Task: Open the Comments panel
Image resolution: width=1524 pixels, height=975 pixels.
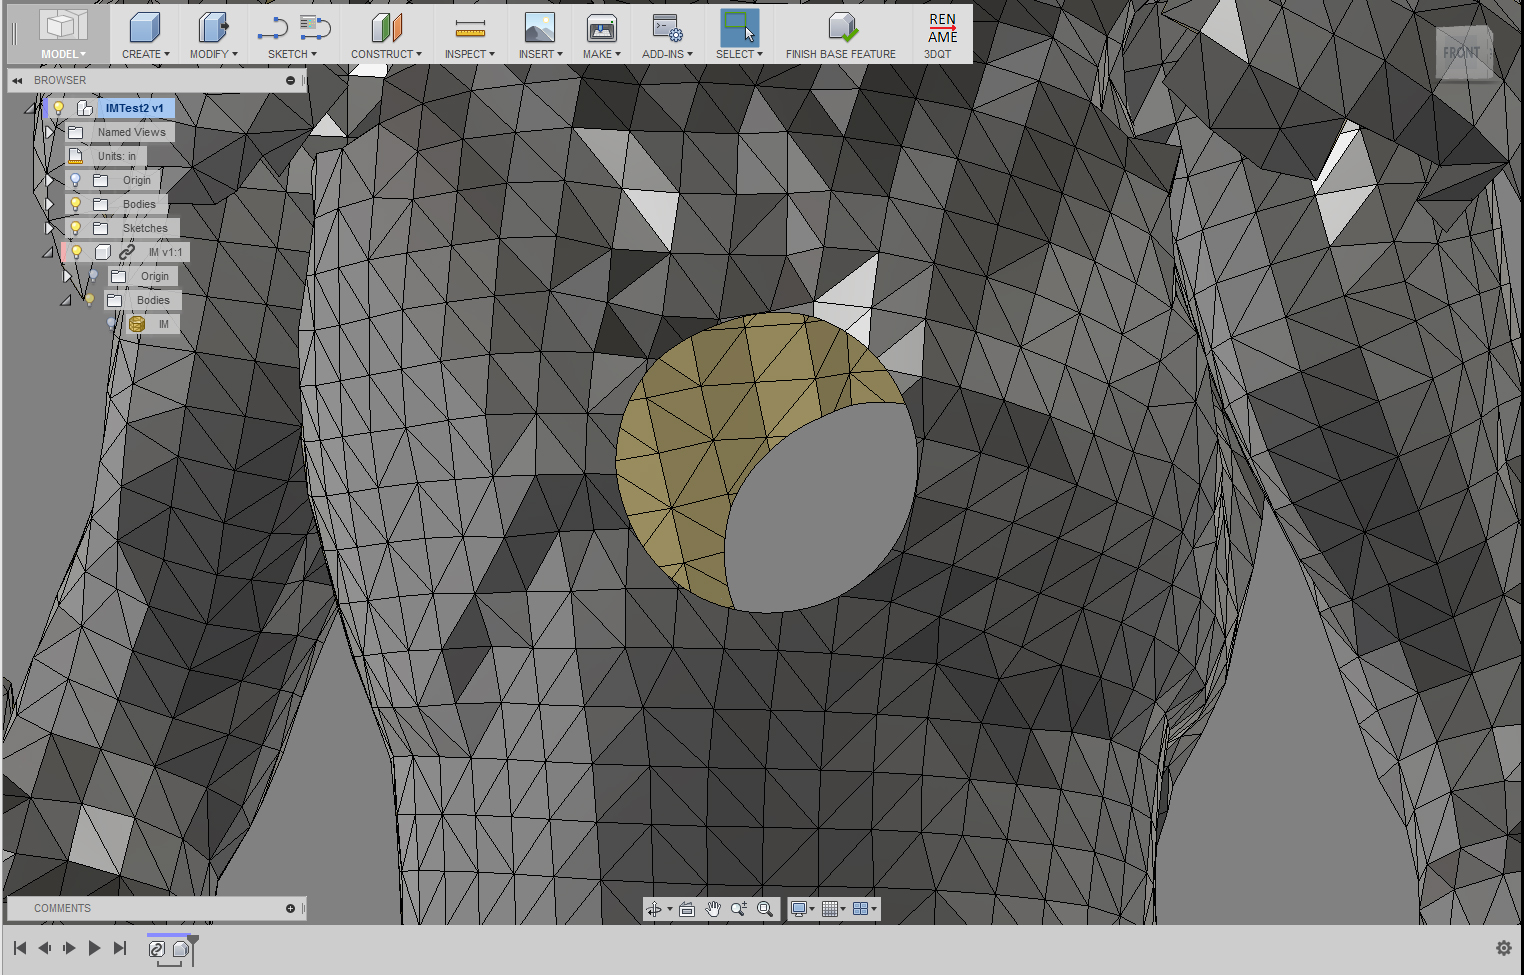Action: [60, 907]
